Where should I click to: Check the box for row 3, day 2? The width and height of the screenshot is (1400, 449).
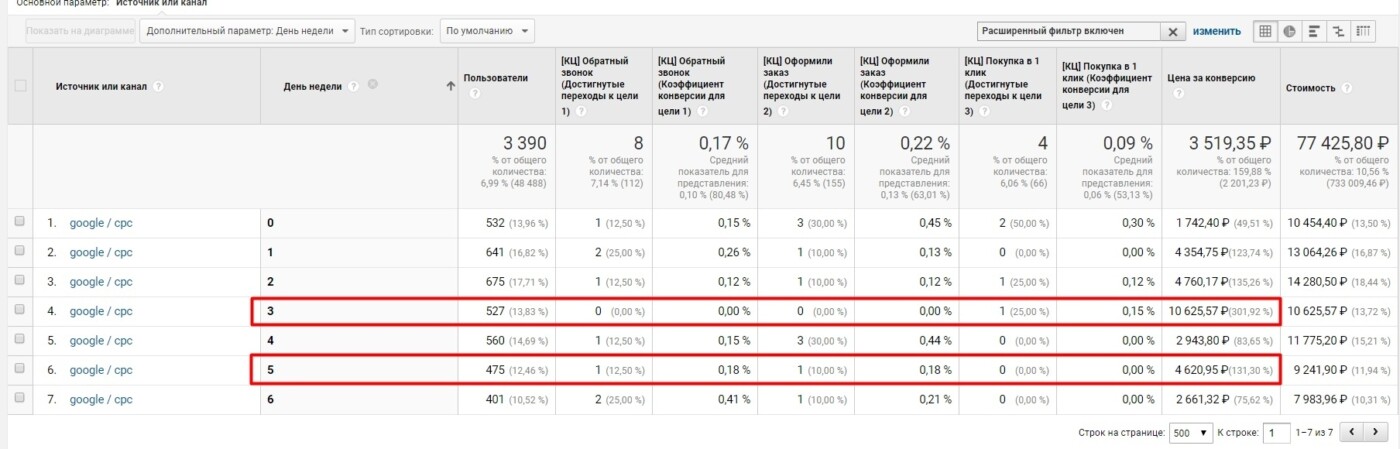click(19, 281)
